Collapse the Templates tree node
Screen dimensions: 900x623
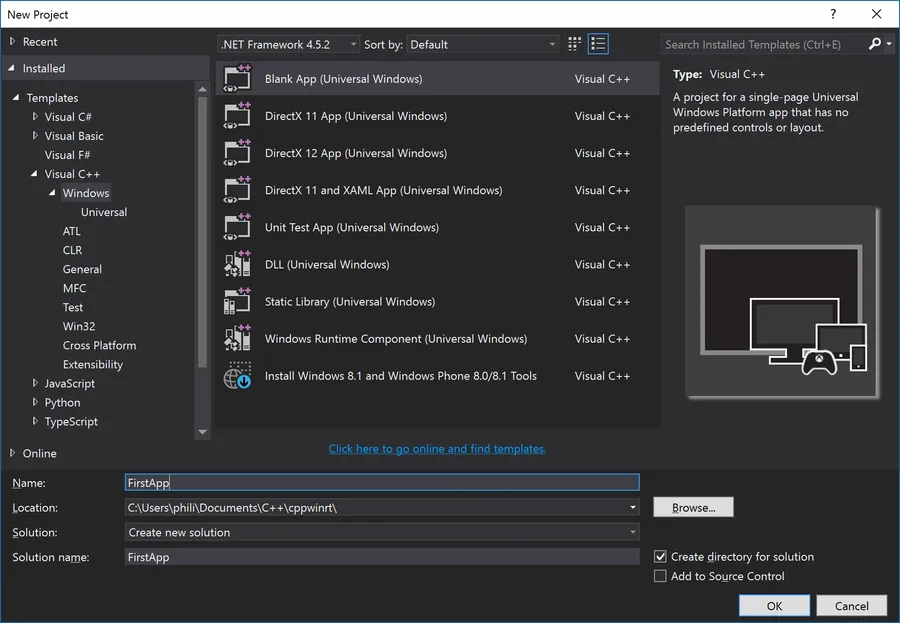tap(16, 98)
